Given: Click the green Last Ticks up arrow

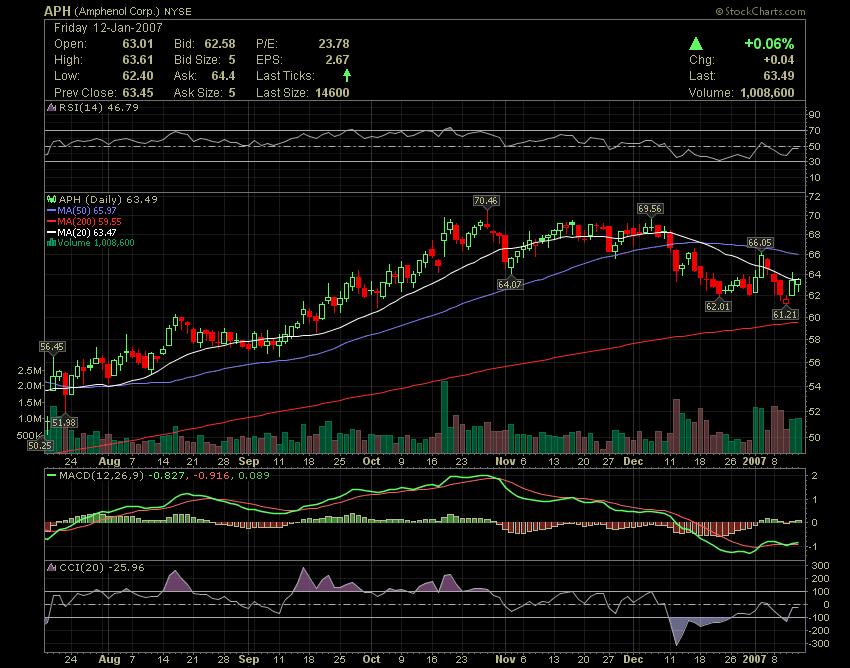Looking at the screenshot, I should (347, 75).
